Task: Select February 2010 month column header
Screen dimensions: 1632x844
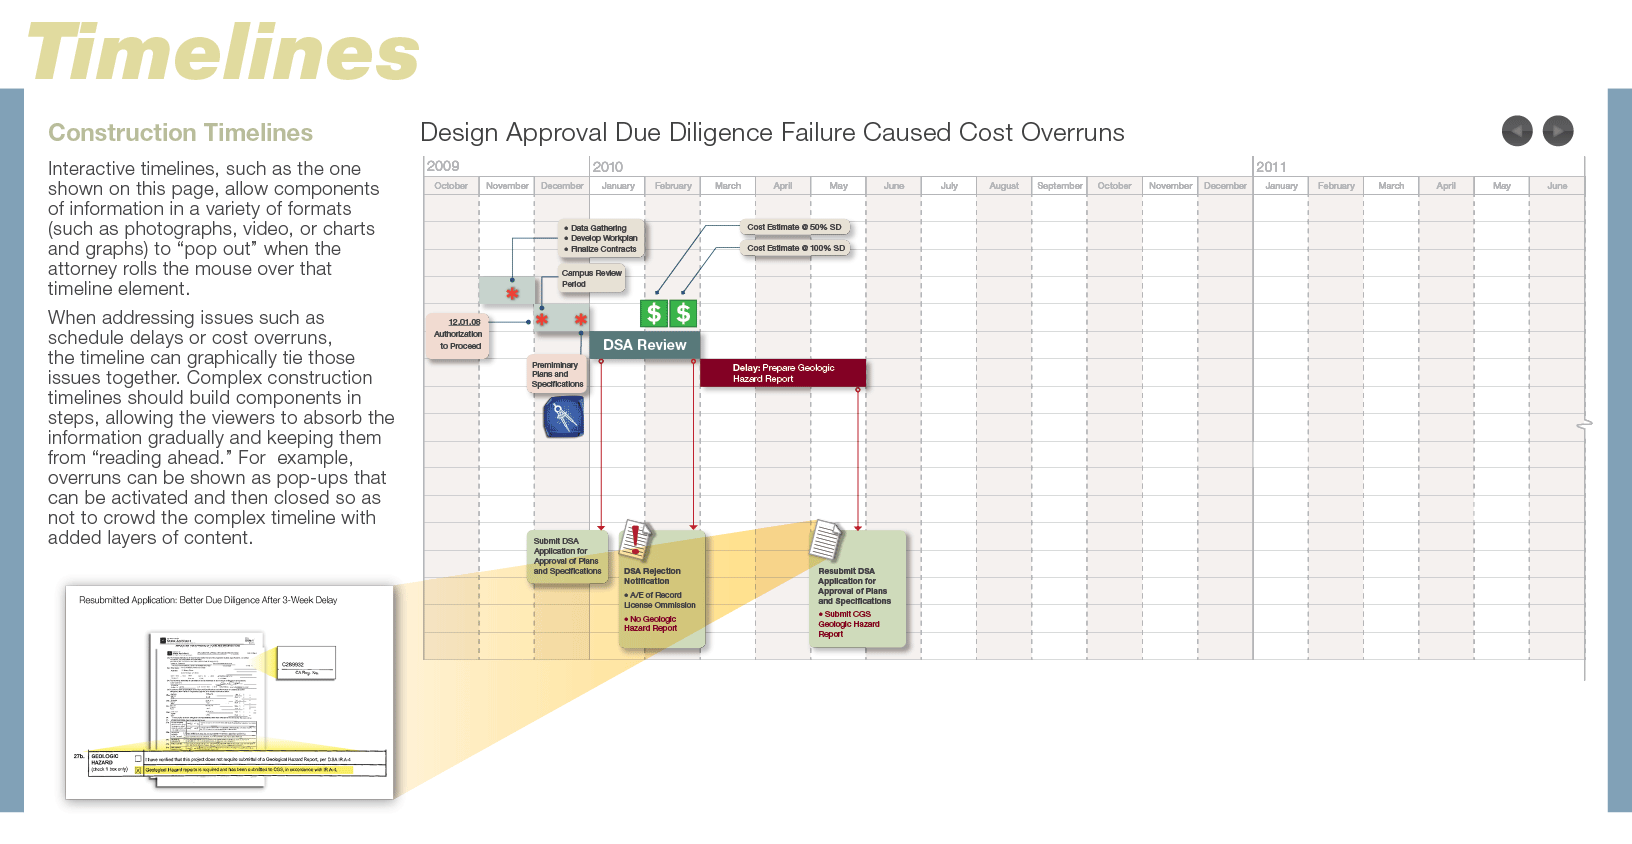Action: [x=673, y=186]
